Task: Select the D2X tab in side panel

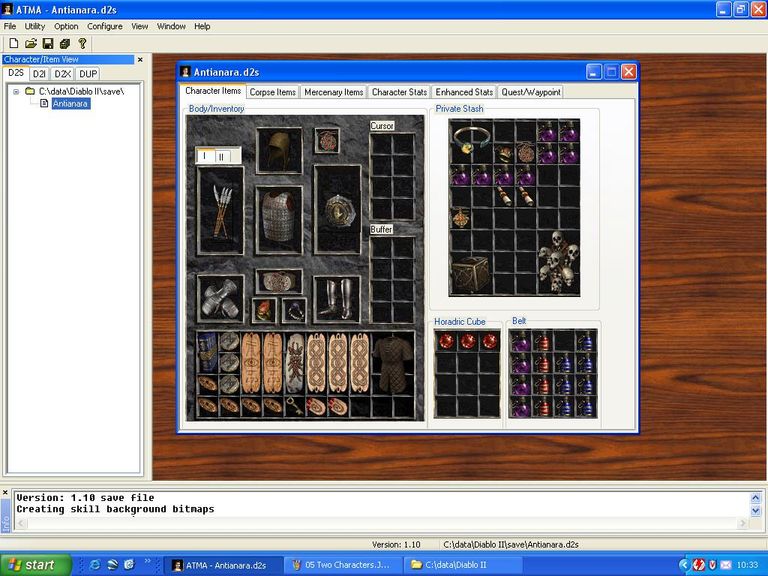Action: point(63,74)
